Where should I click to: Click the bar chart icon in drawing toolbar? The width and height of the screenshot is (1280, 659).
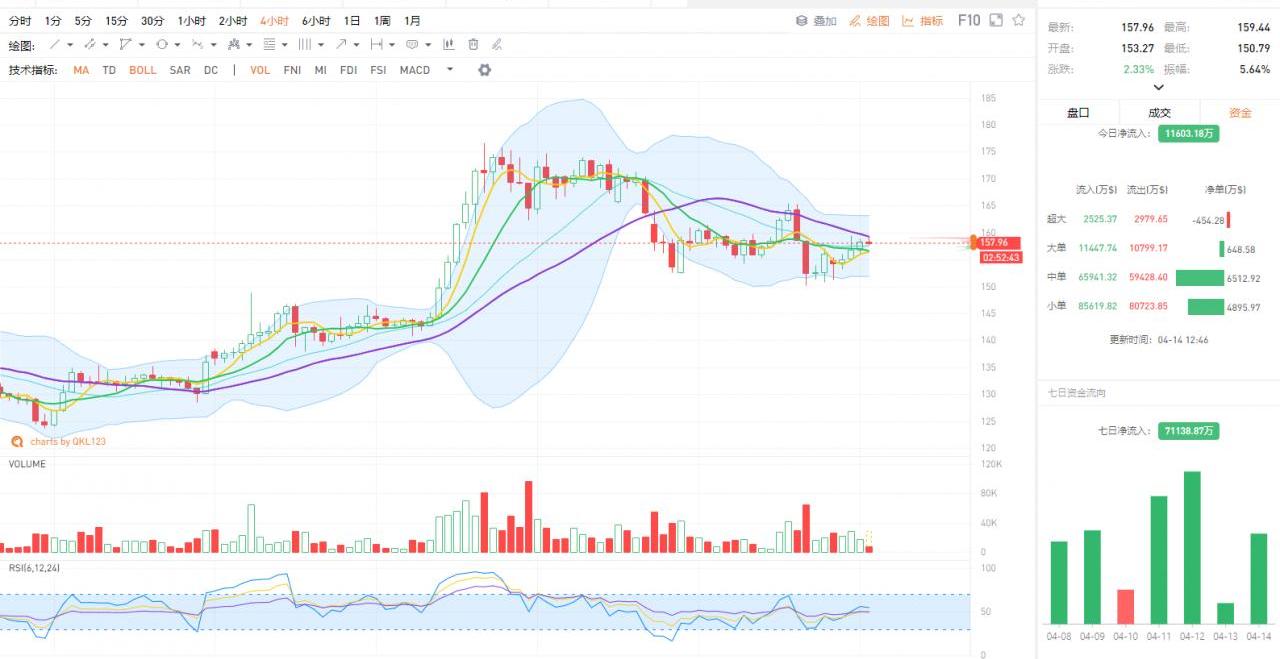[x=448, y=45]
